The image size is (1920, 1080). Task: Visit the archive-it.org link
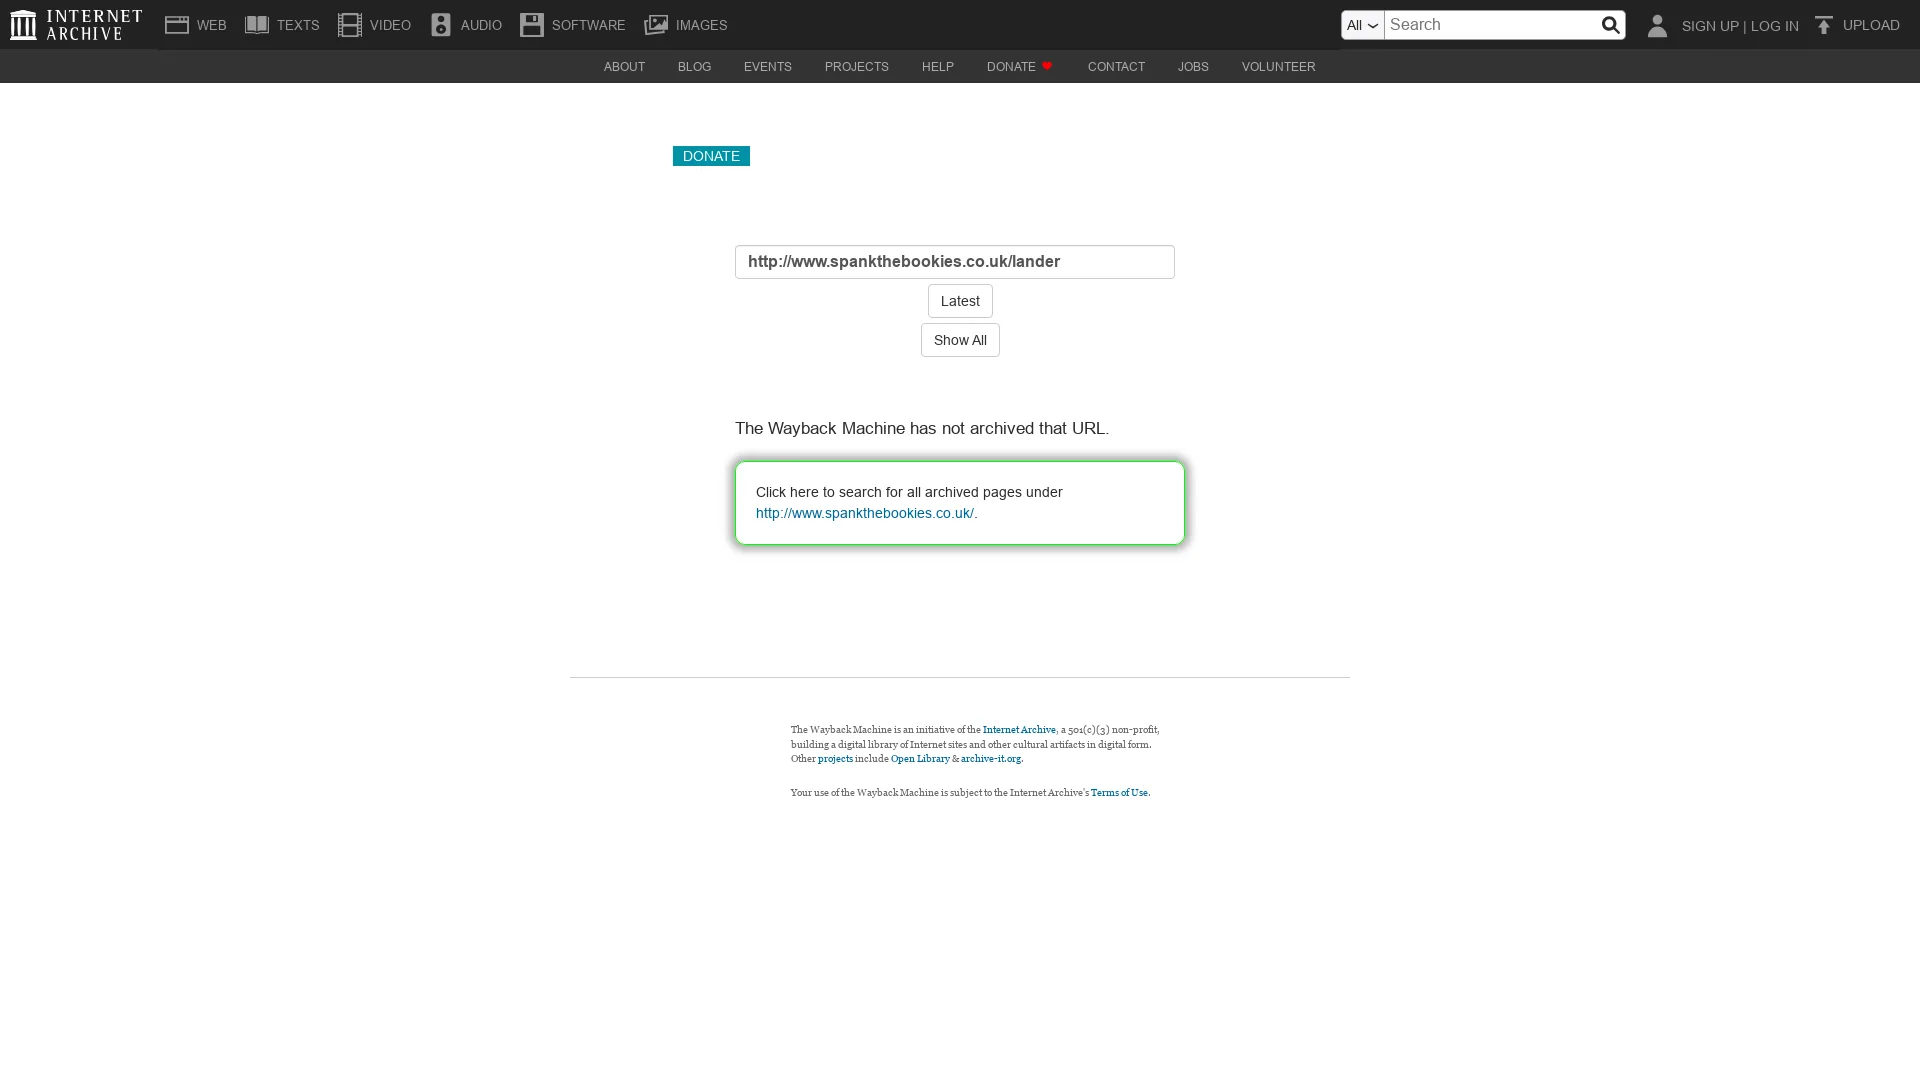pyautogui.click(x=991, y=759)
